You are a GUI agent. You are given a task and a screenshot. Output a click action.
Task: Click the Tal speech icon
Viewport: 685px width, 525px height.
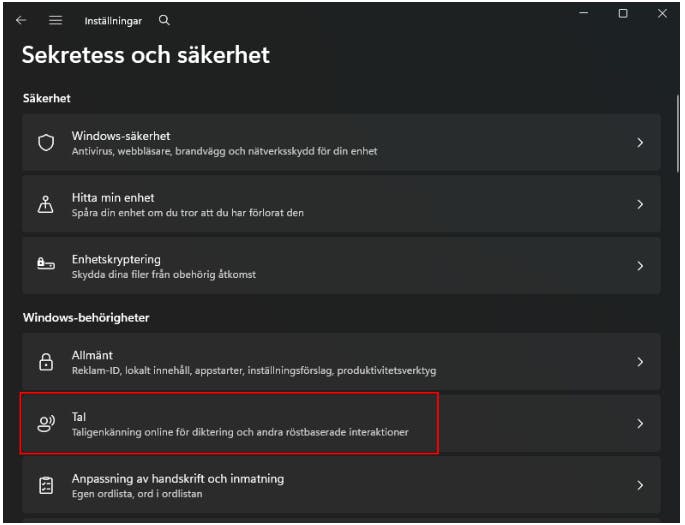coord(46,423)
